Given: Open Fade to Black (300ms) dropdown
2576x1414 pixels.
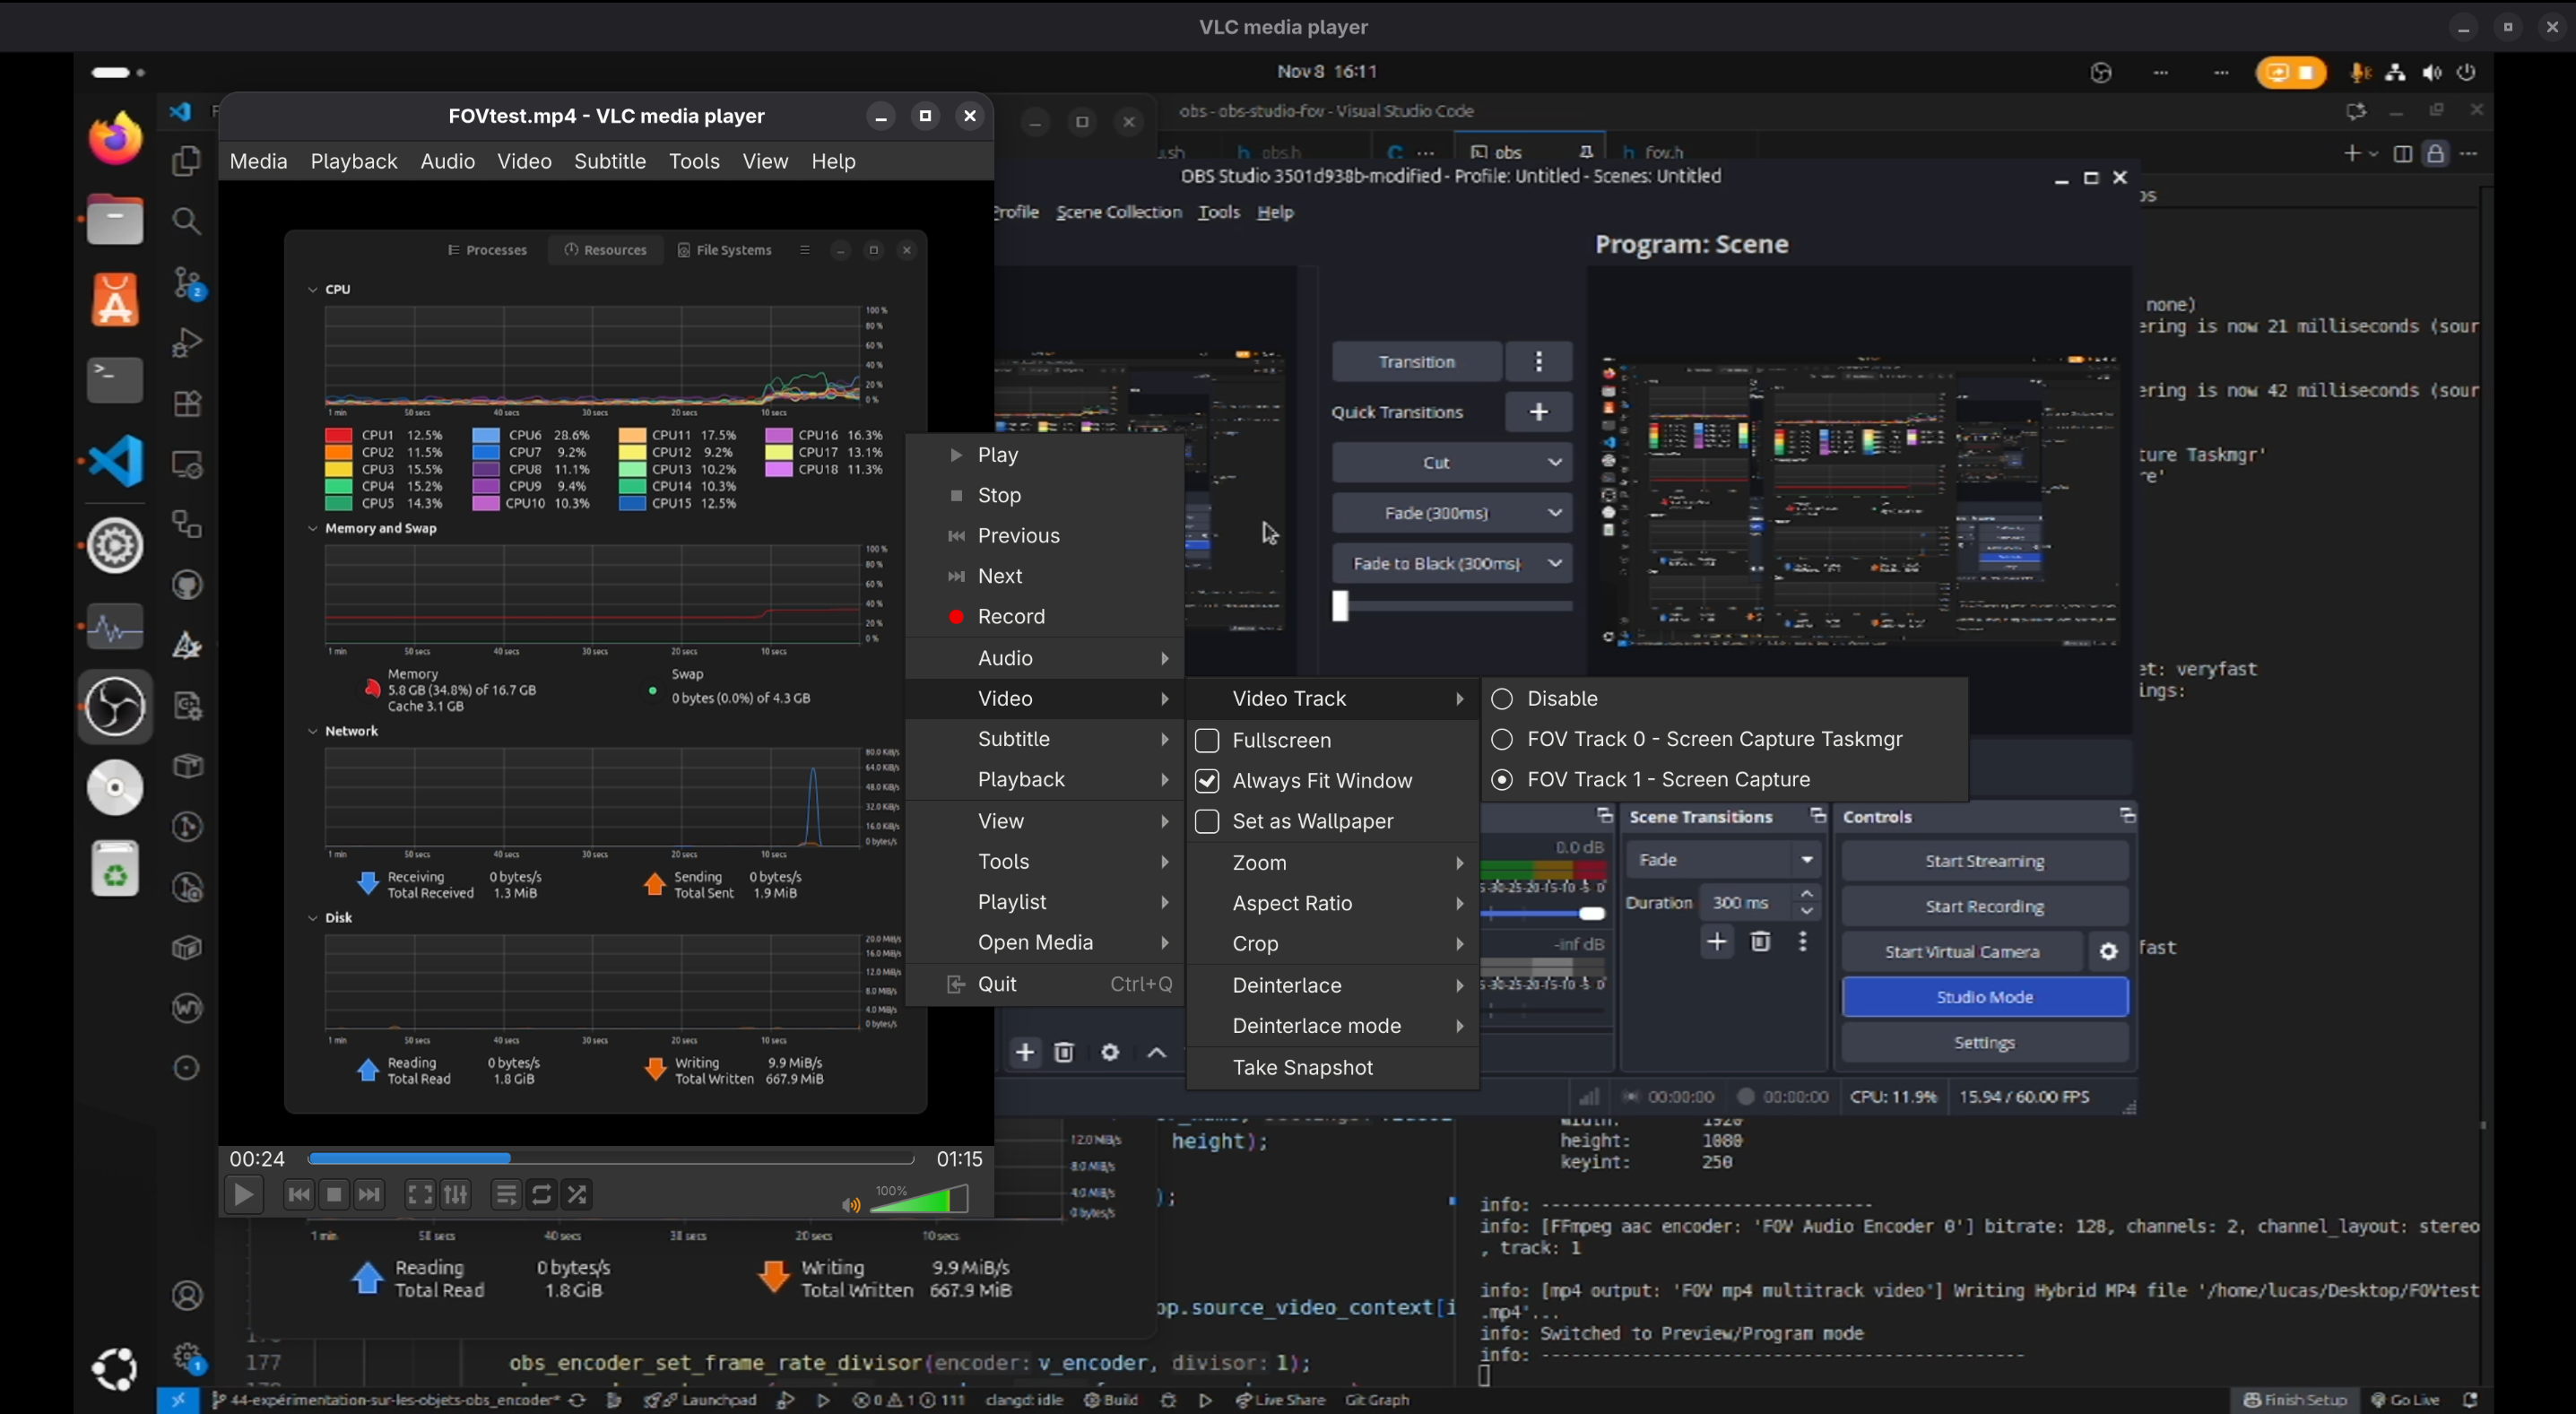Looking at the screenshot, I should [x=1451, y=564].
